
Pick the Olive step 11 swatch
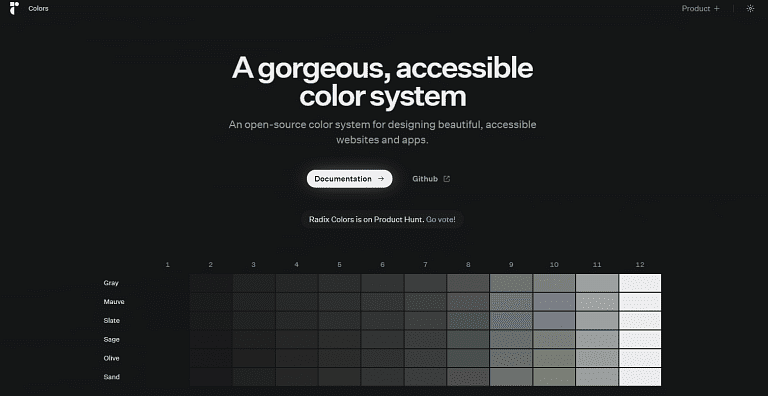point(597,358)
